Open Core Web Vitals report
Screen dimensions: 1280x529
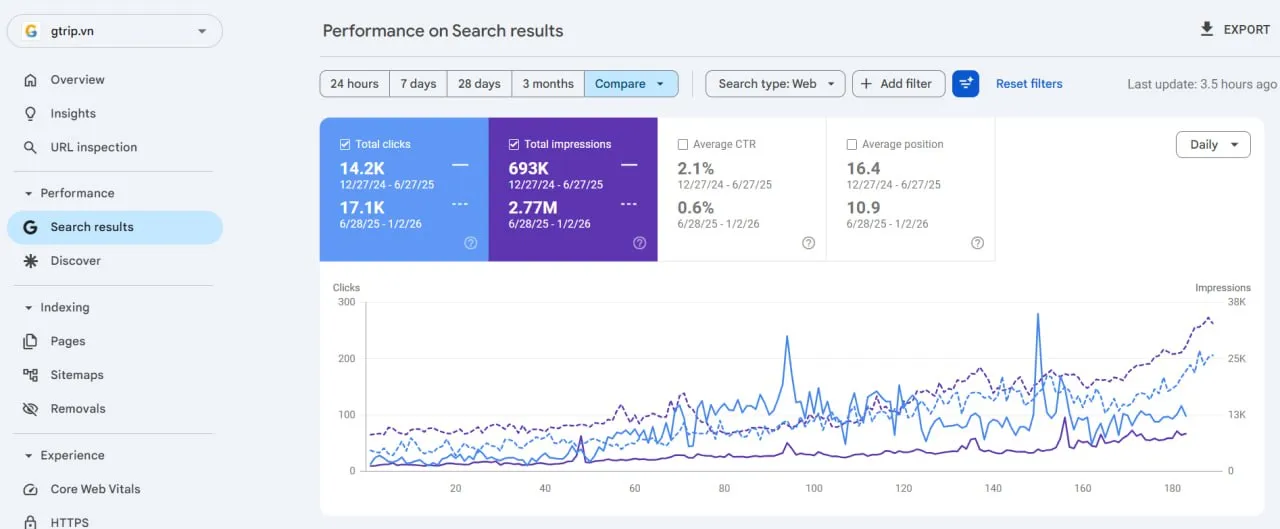point(115,489)
